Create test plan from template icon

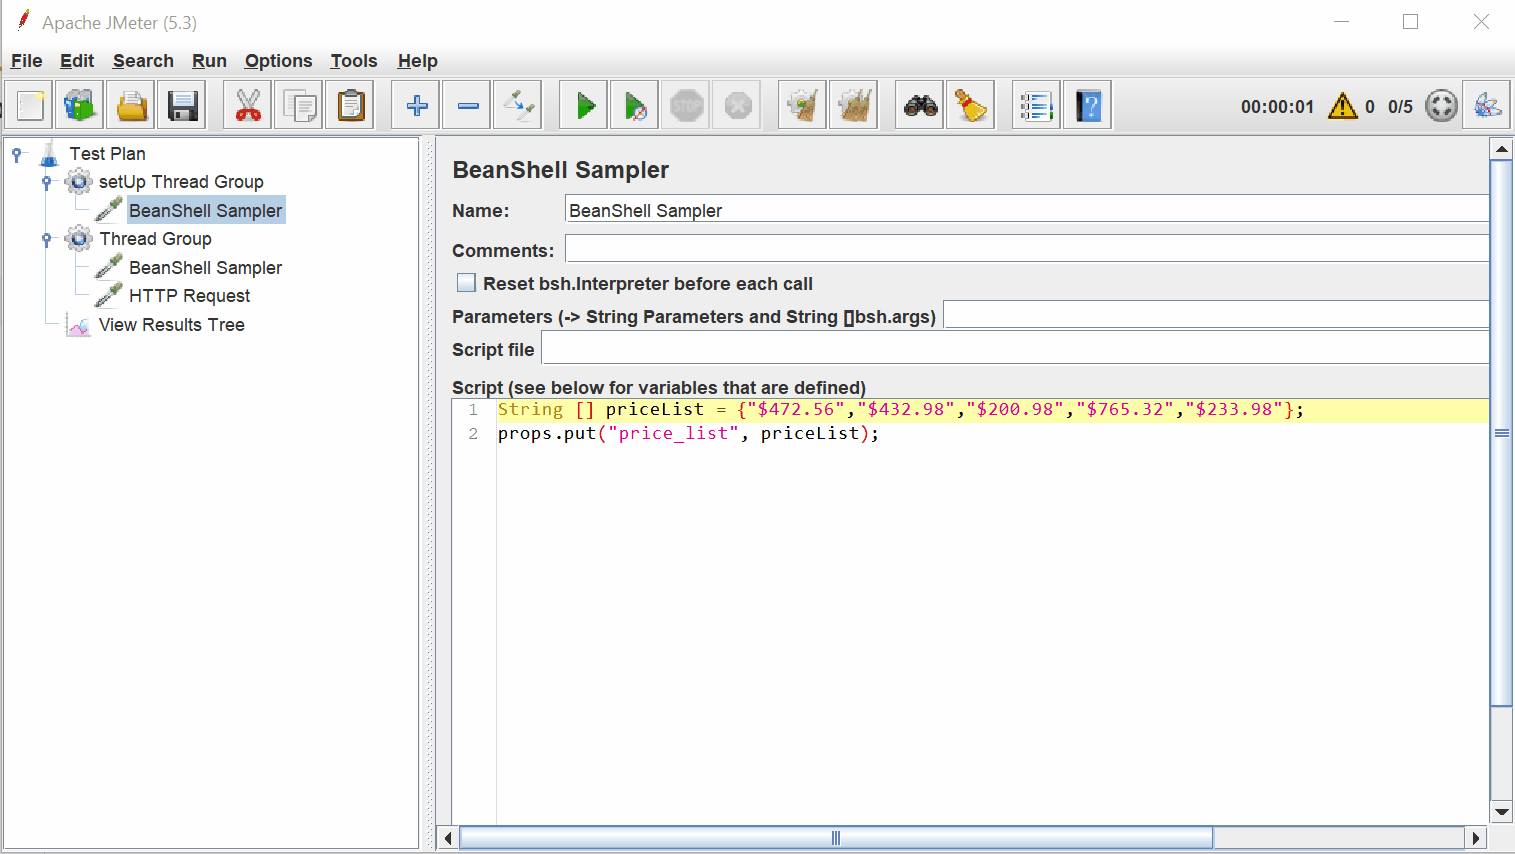point(80,104)
